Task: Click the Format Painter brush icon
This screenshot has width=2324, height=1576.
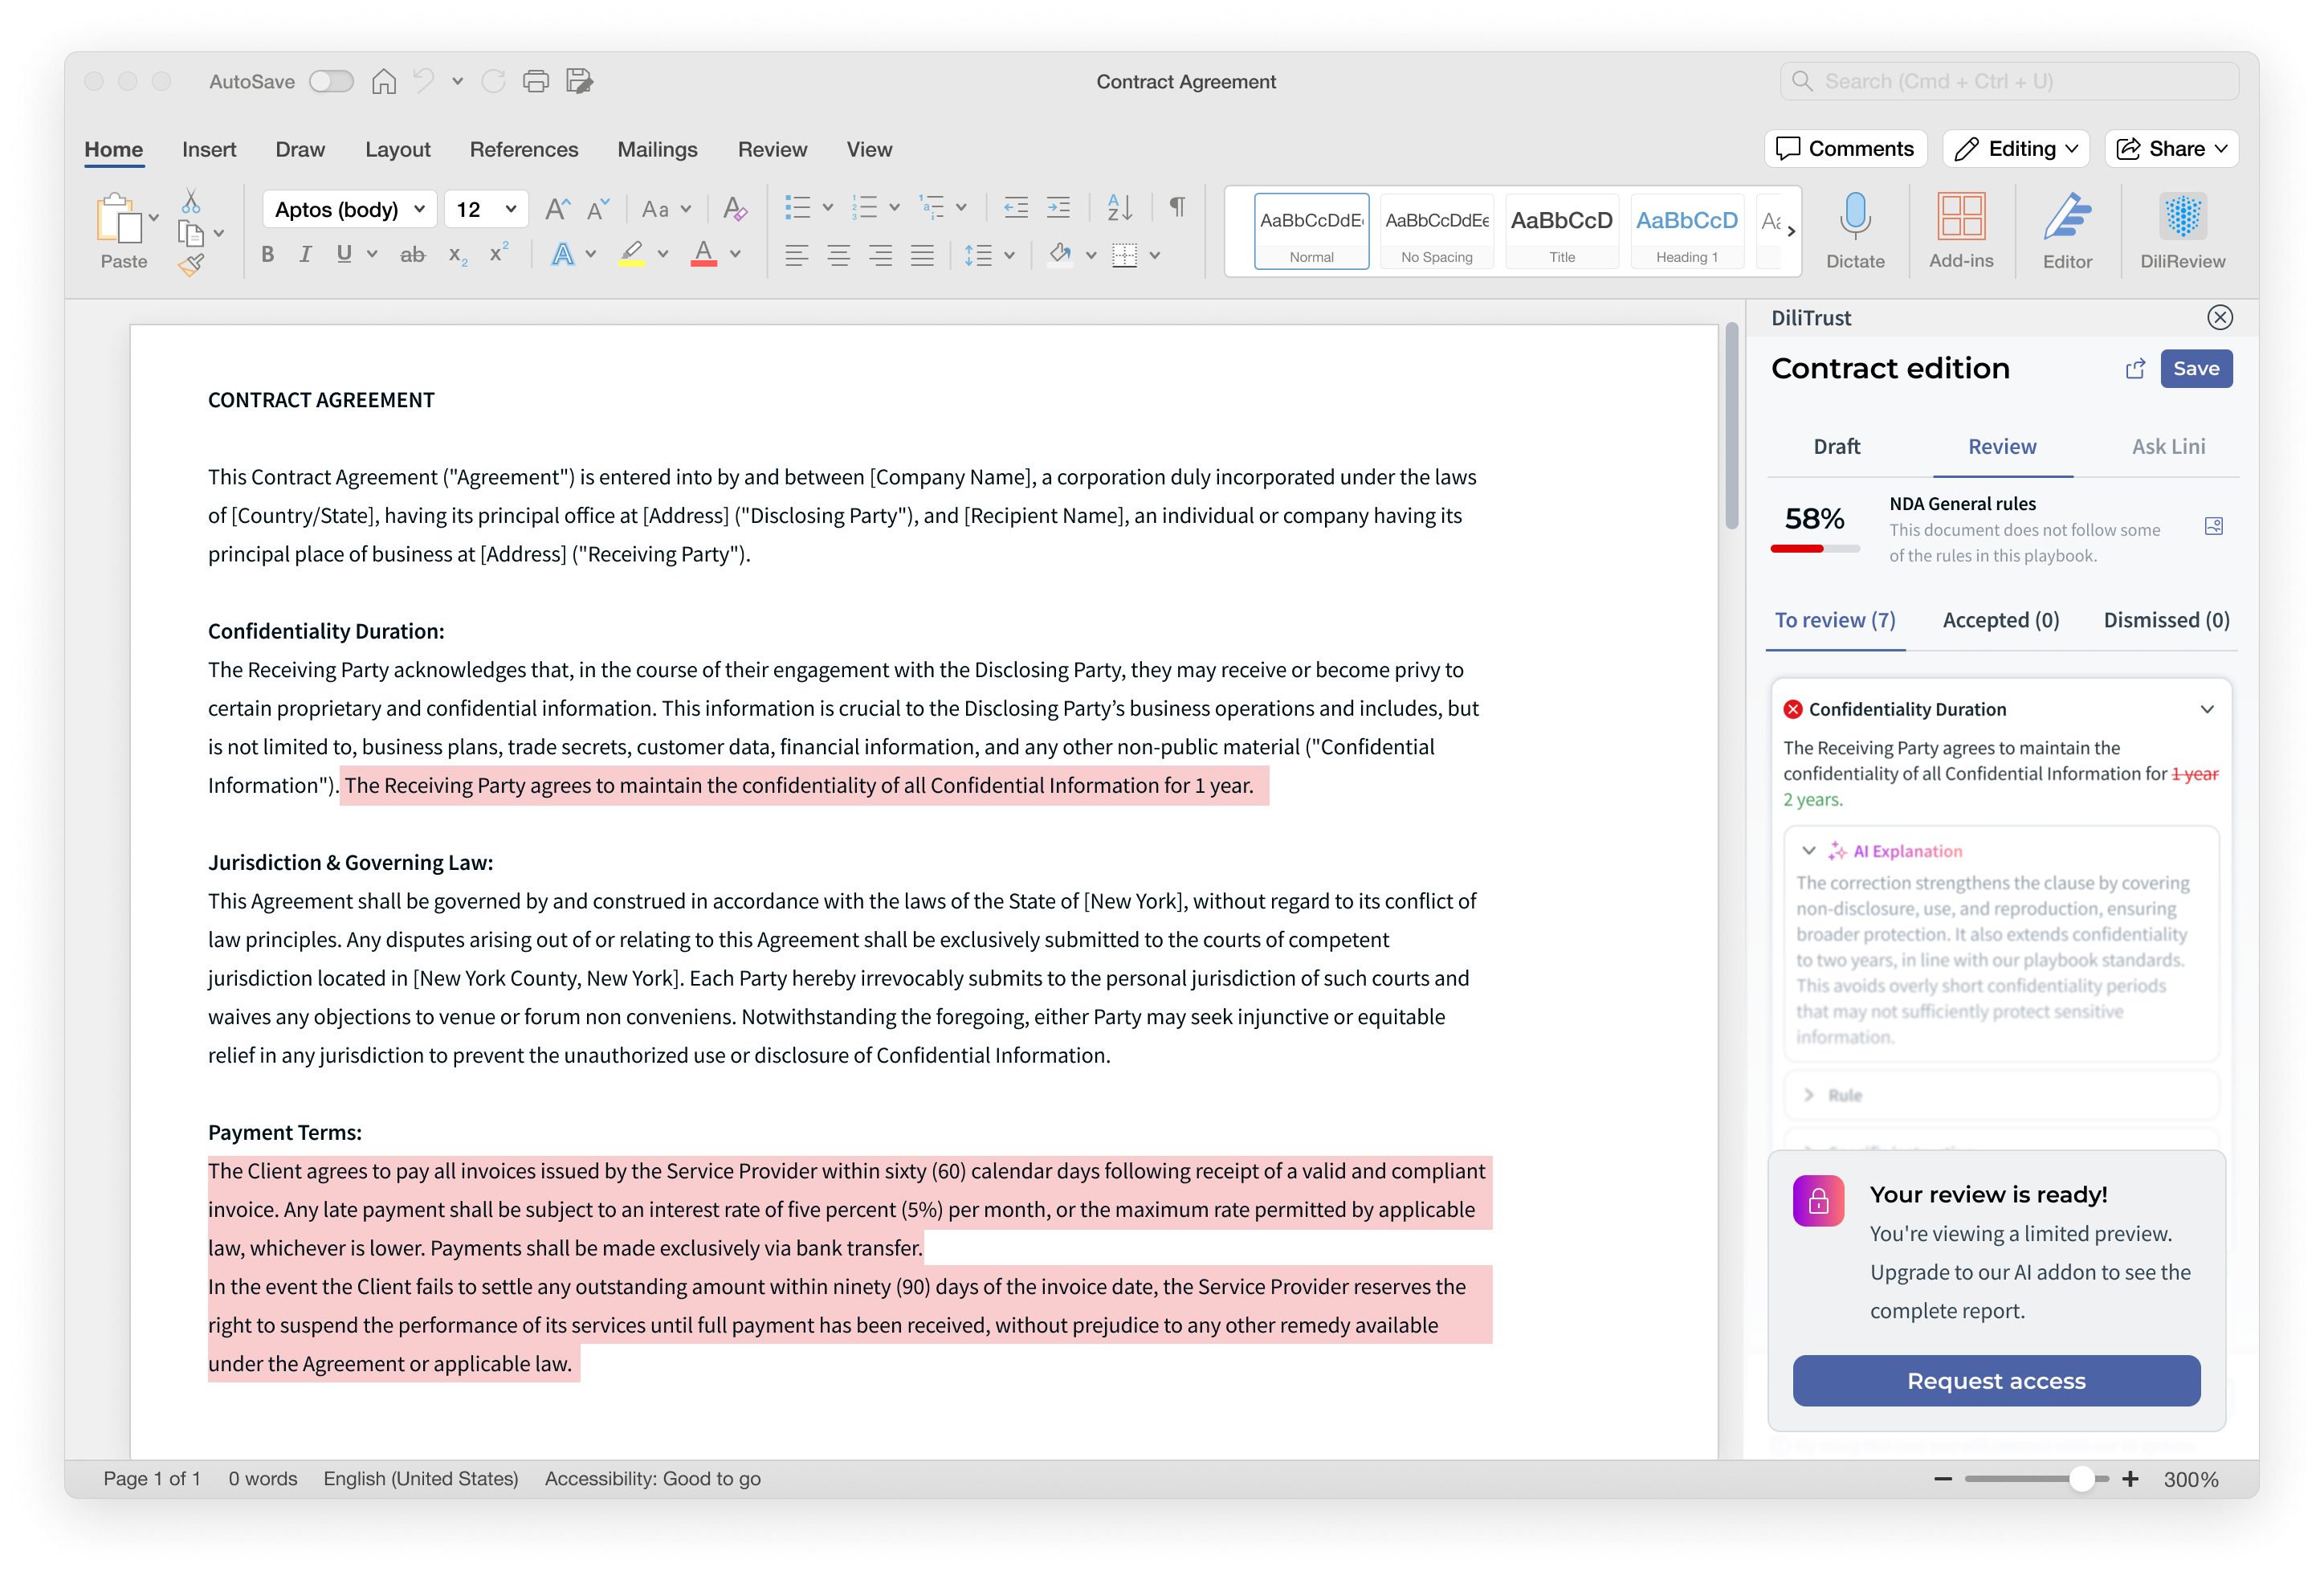Action: 191,265
